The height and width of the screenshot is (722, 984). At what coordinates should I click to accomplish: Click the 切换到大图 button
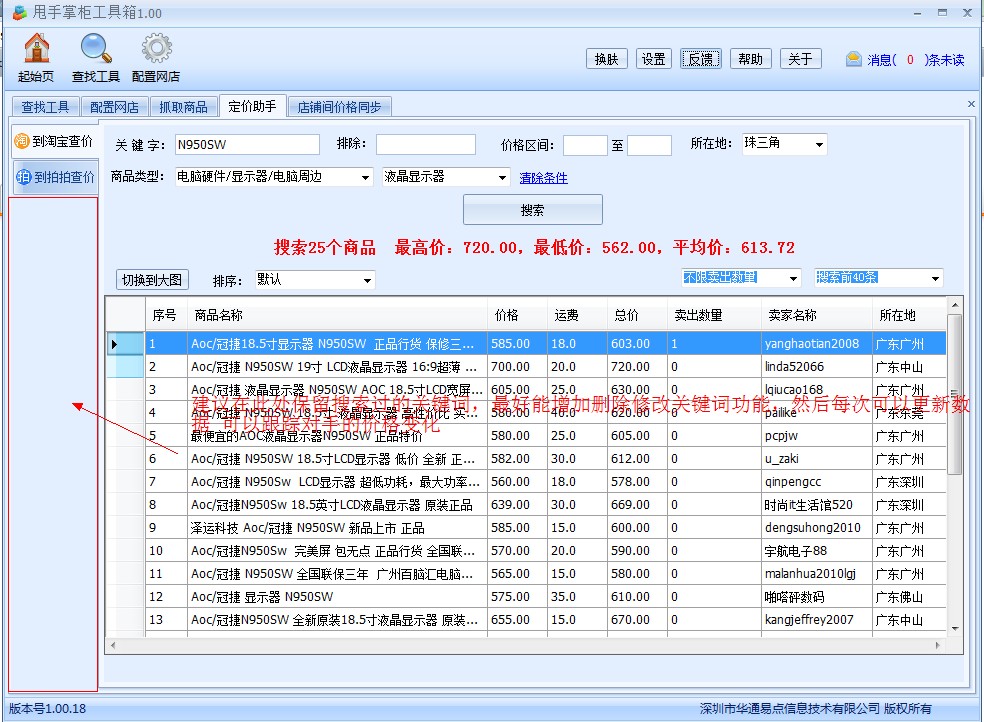(x=152, y=280)
